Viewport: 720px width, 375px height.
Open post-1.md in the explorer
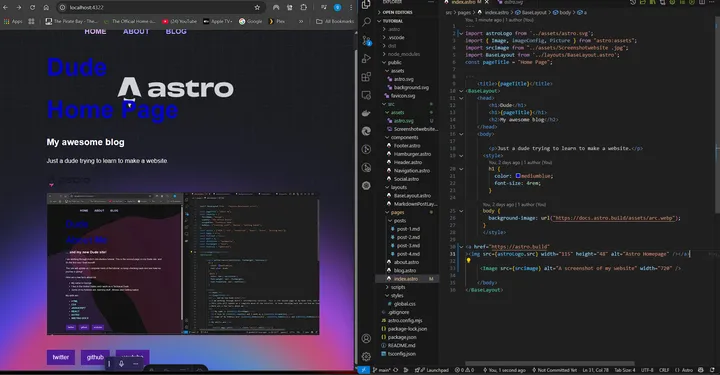pos(408,229)
